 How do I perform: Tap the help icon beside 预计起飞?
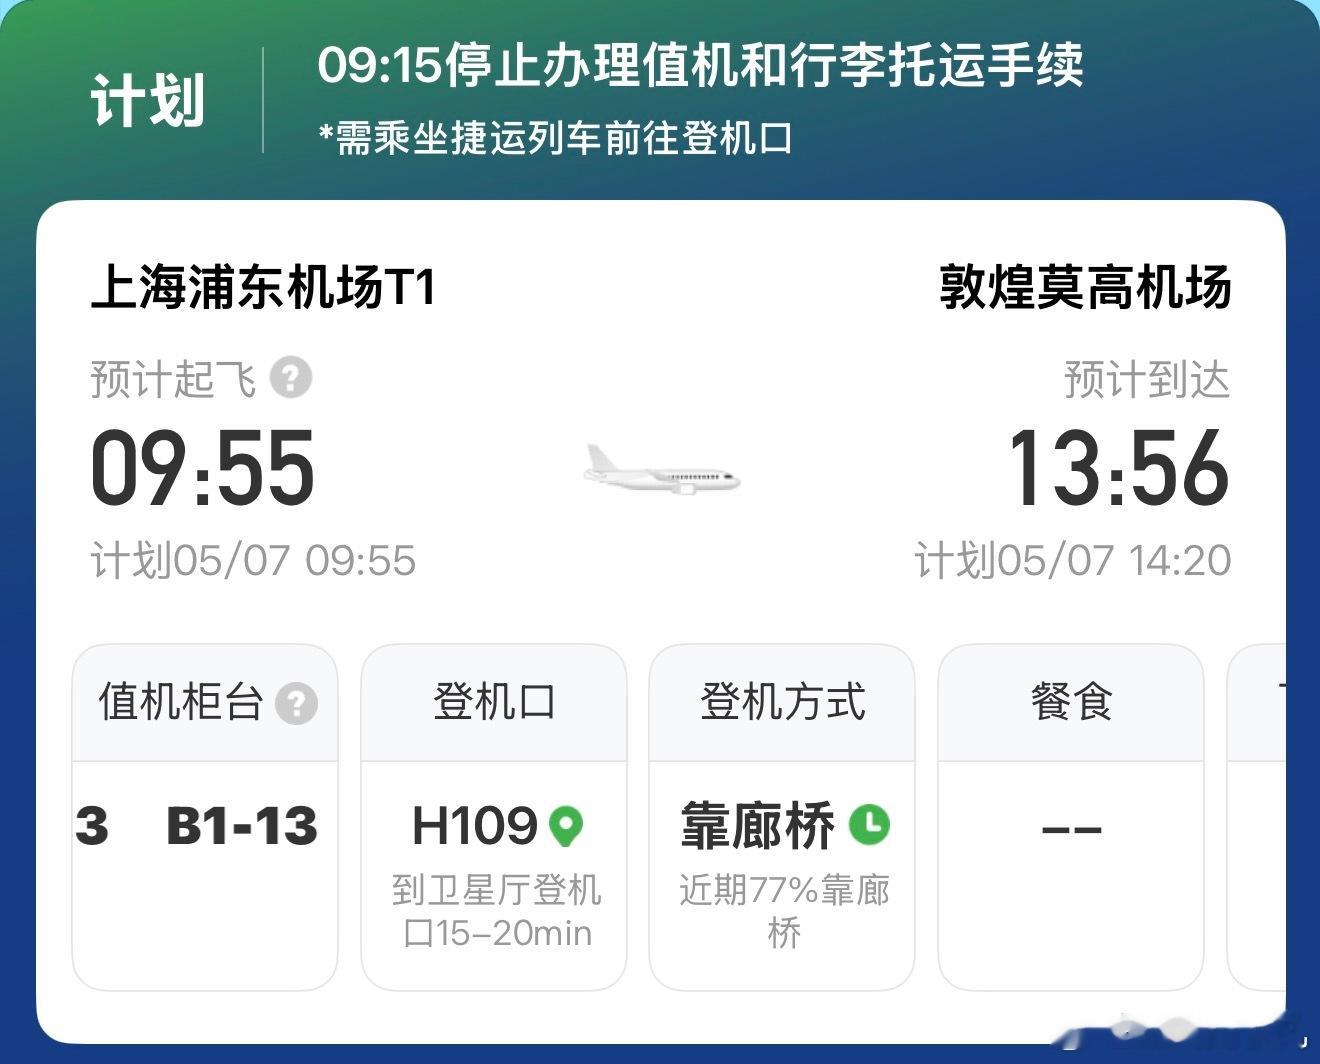[x=291, y=378]
